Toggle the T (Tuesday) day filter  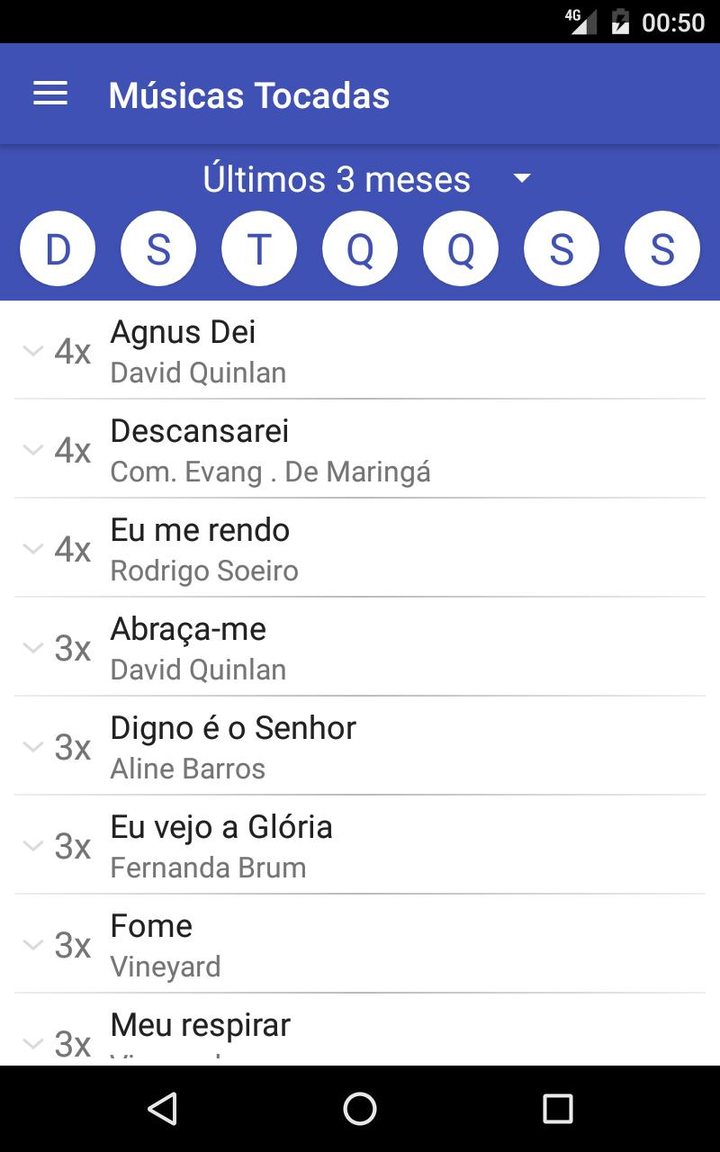click(259, 249)
